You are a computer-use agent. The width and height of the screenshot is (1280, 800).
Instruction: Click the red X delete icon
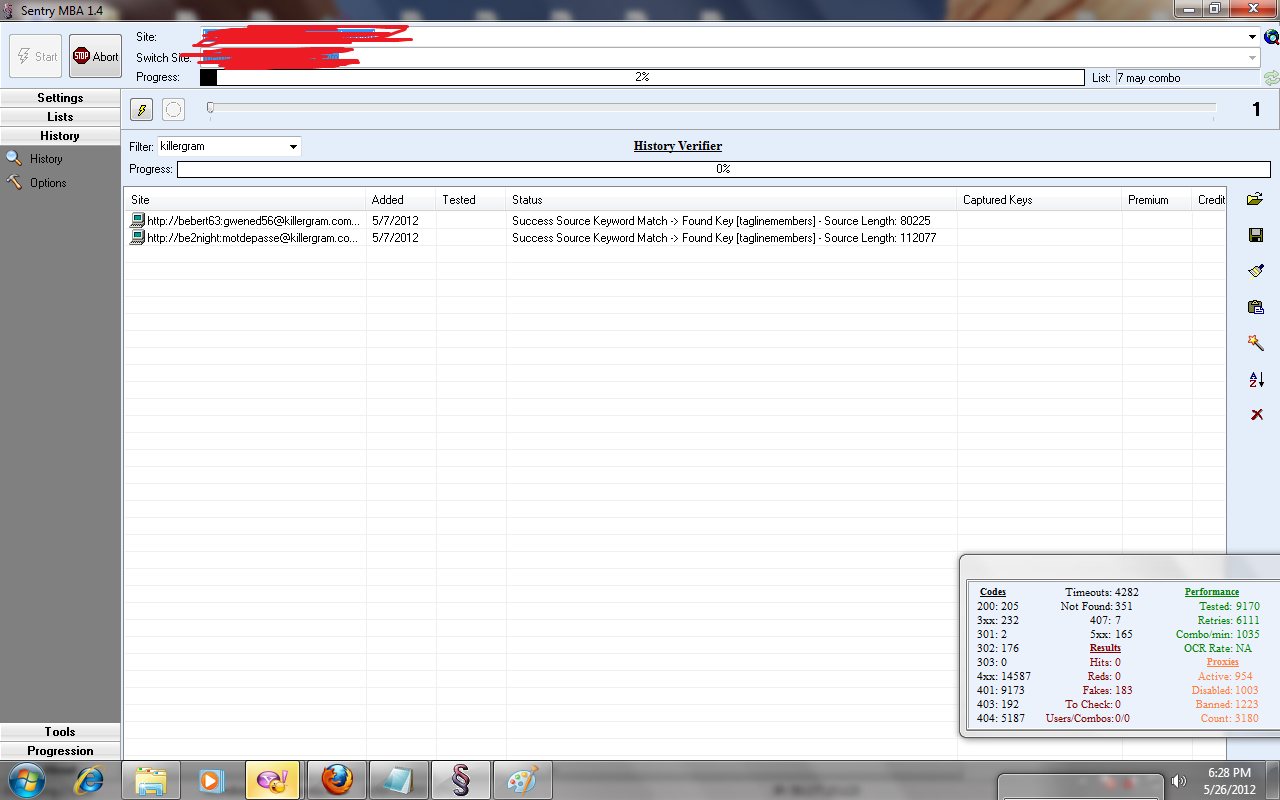(1256, 414)
